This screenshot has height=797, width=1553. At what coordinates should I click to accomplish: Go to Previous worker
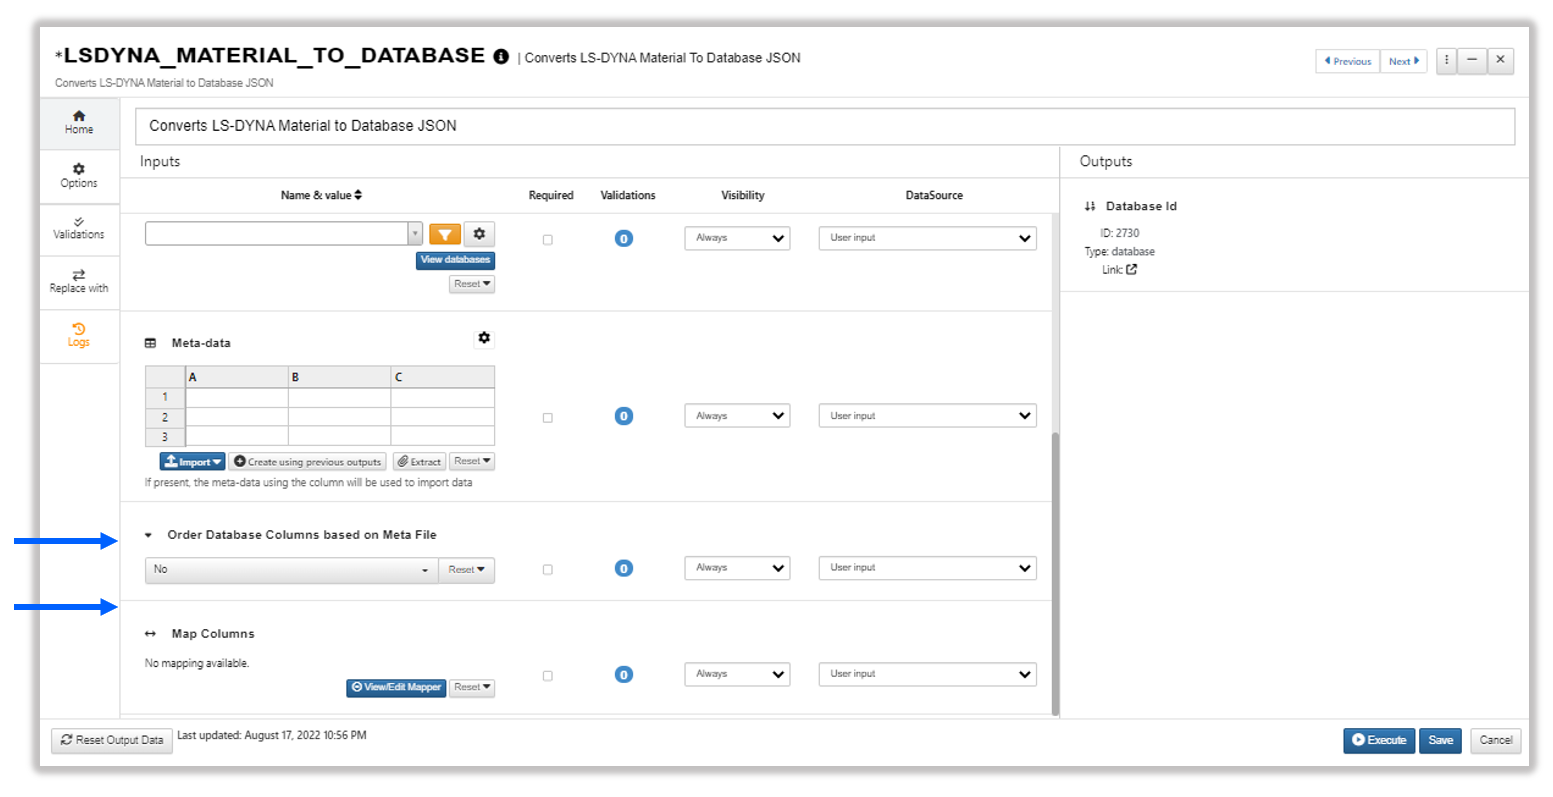coord(1347,61)
